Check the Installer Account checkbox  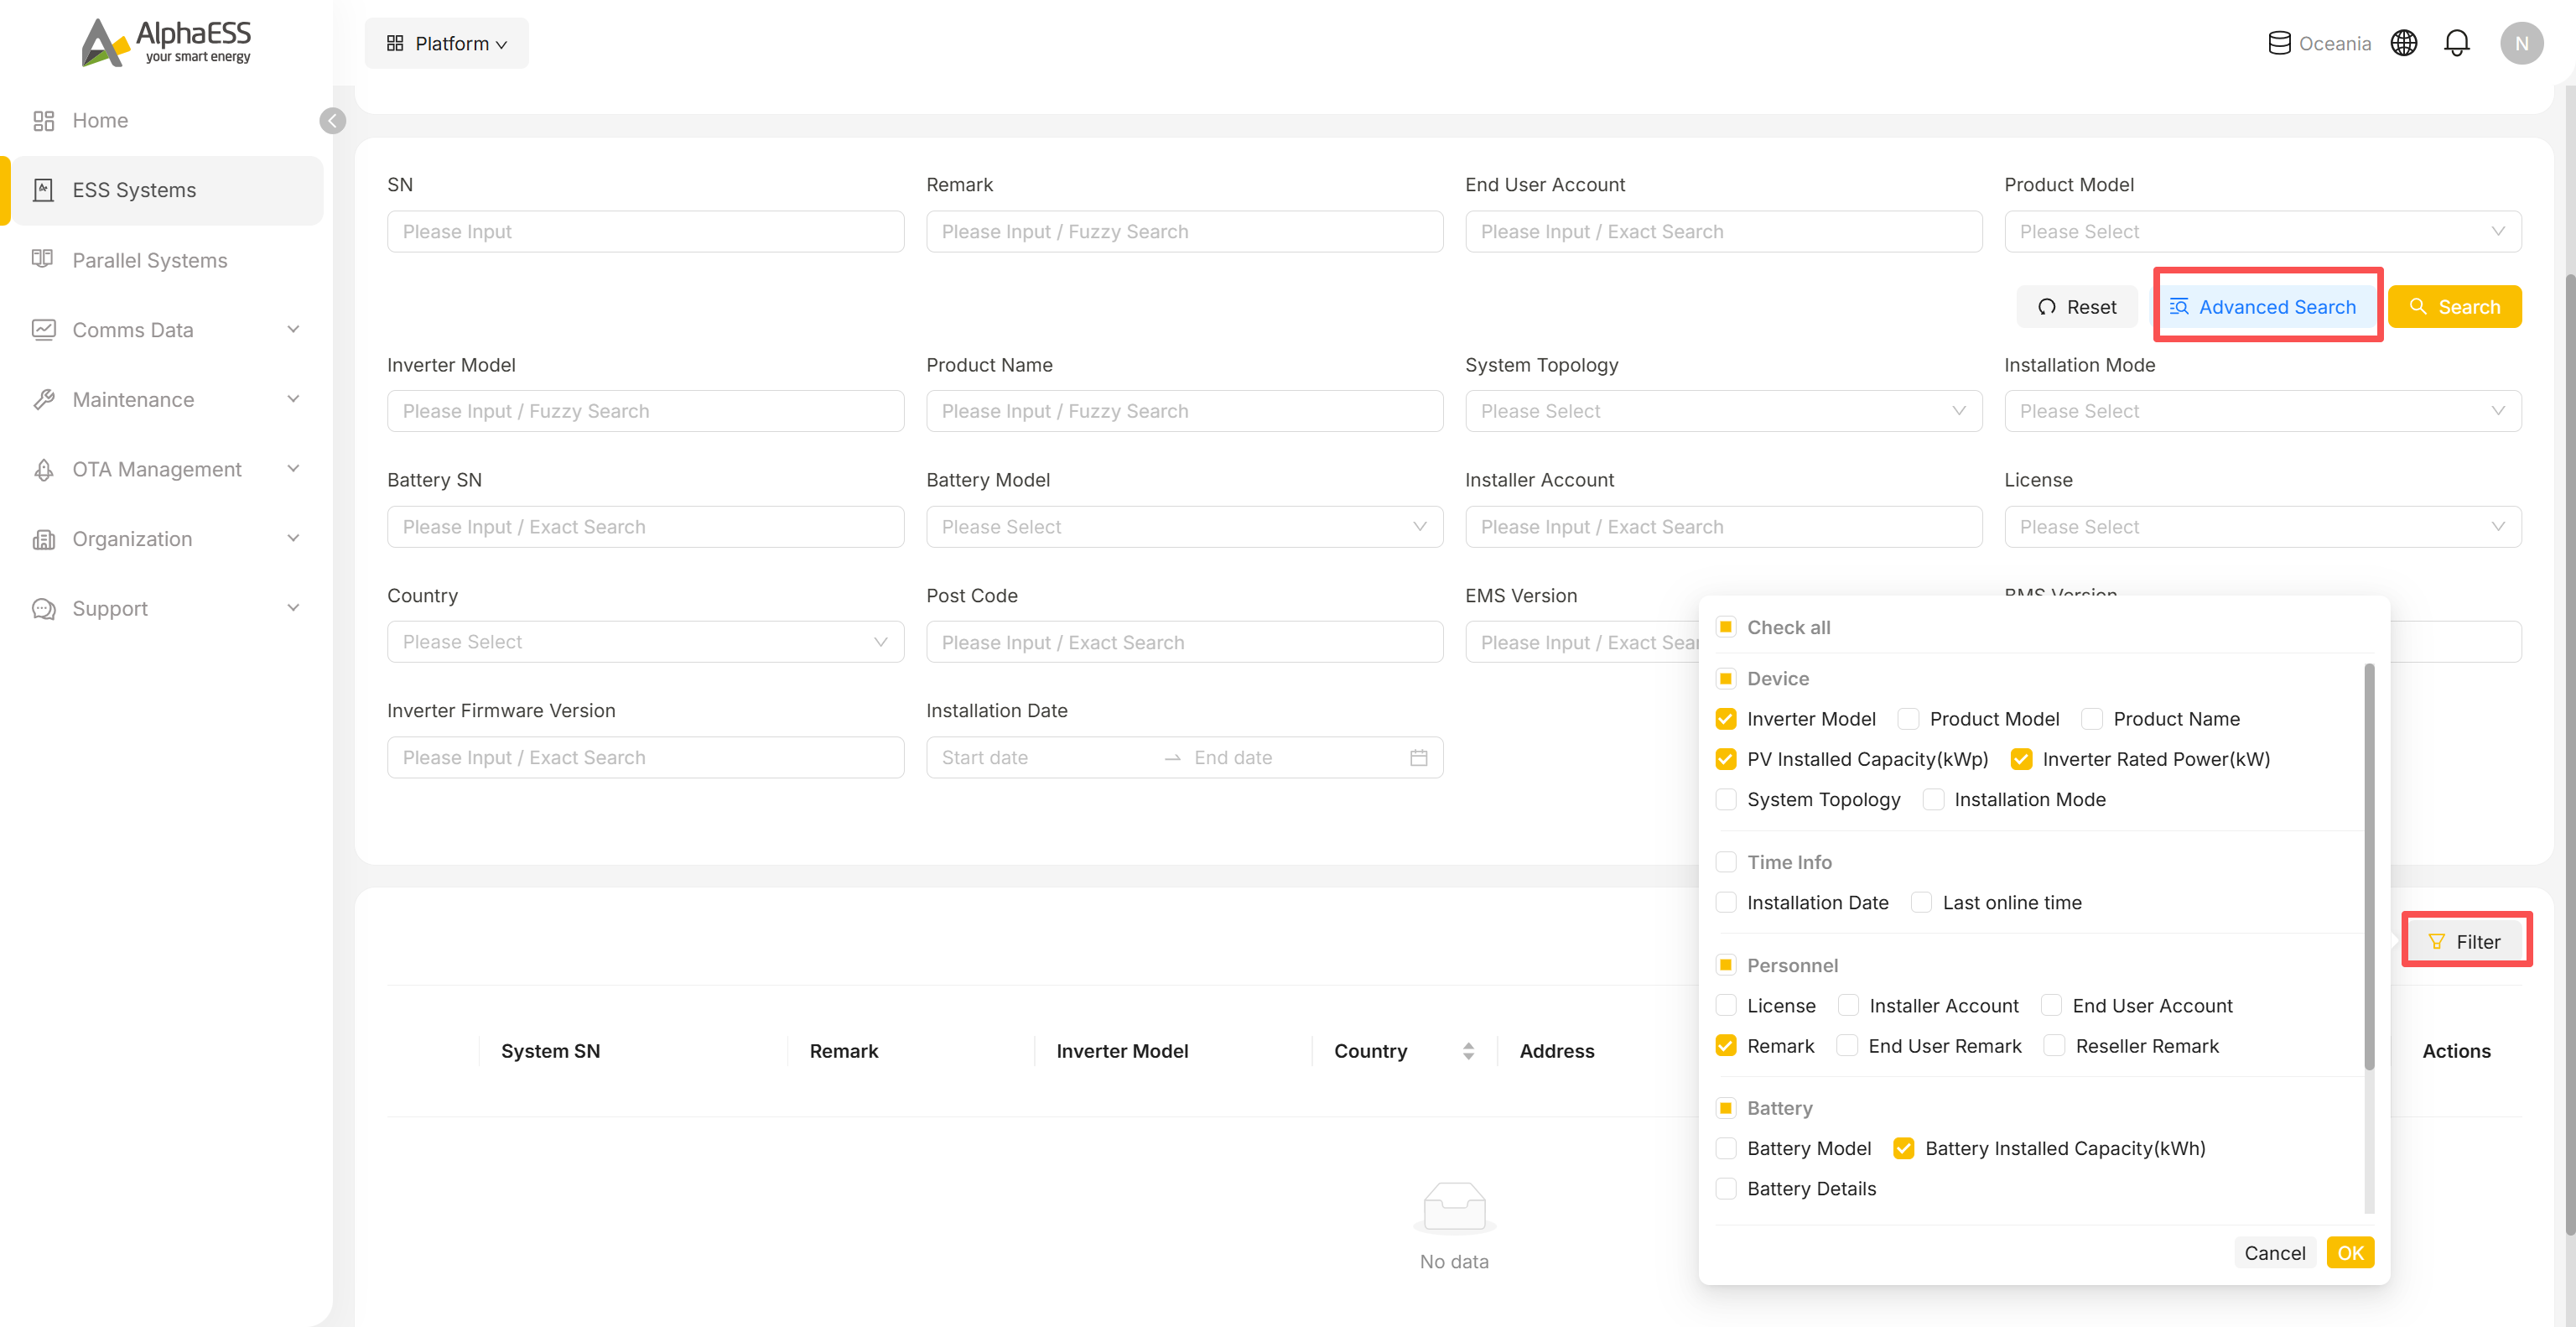point(1848,1005)
